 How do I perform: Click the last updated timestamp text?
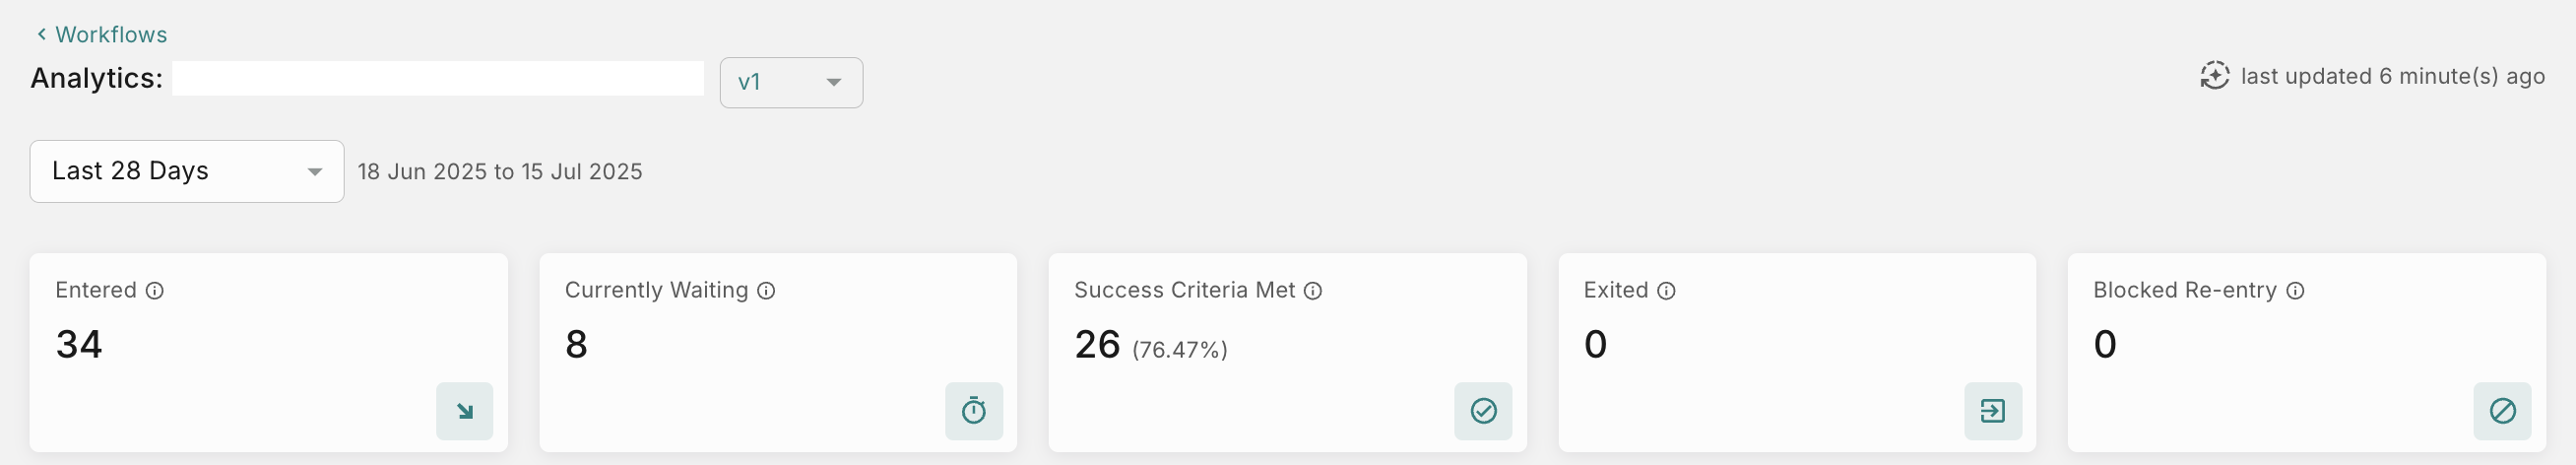click(2392, 77)
